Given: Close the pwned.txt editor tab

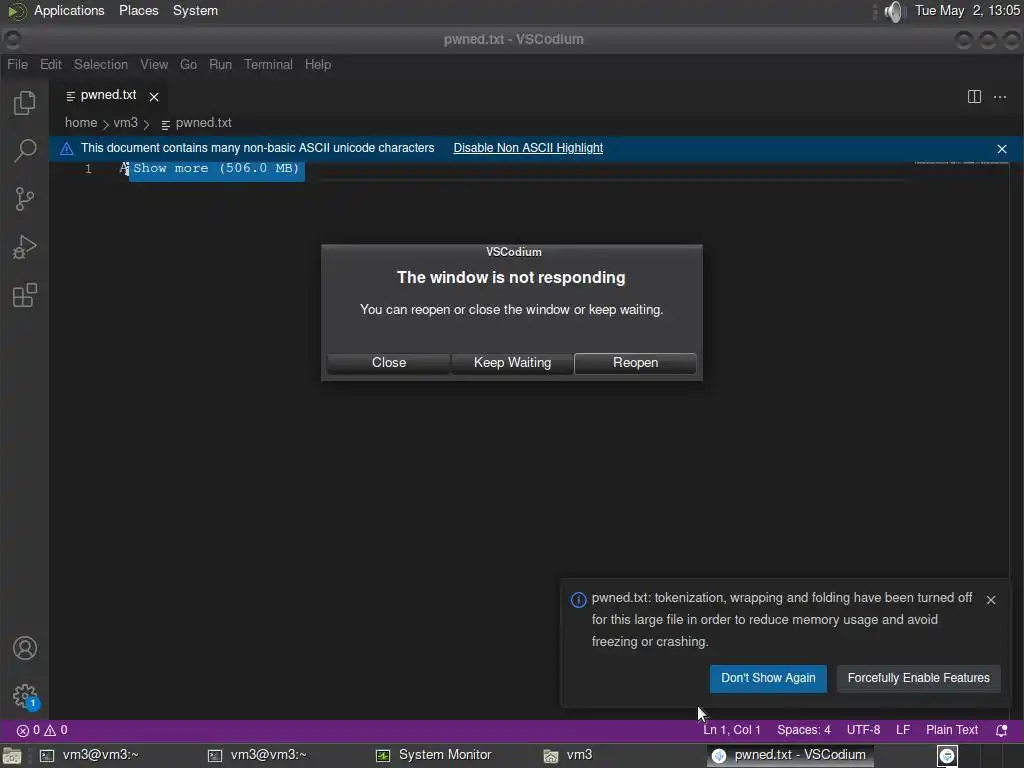Looking at the screenshot, I should 154,97.
